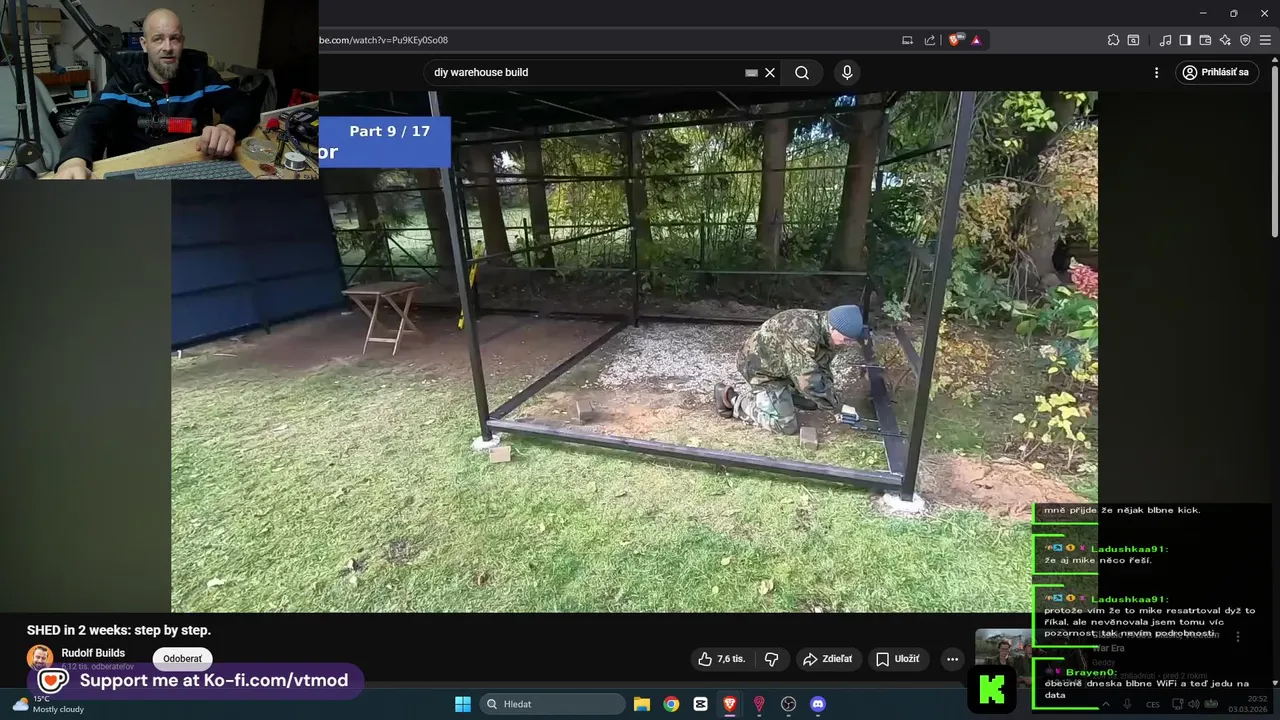Viewport: 1280px width, 720px height.
Task: Open the on-screen keyboard icon in search box
Action: pos(751,72)
